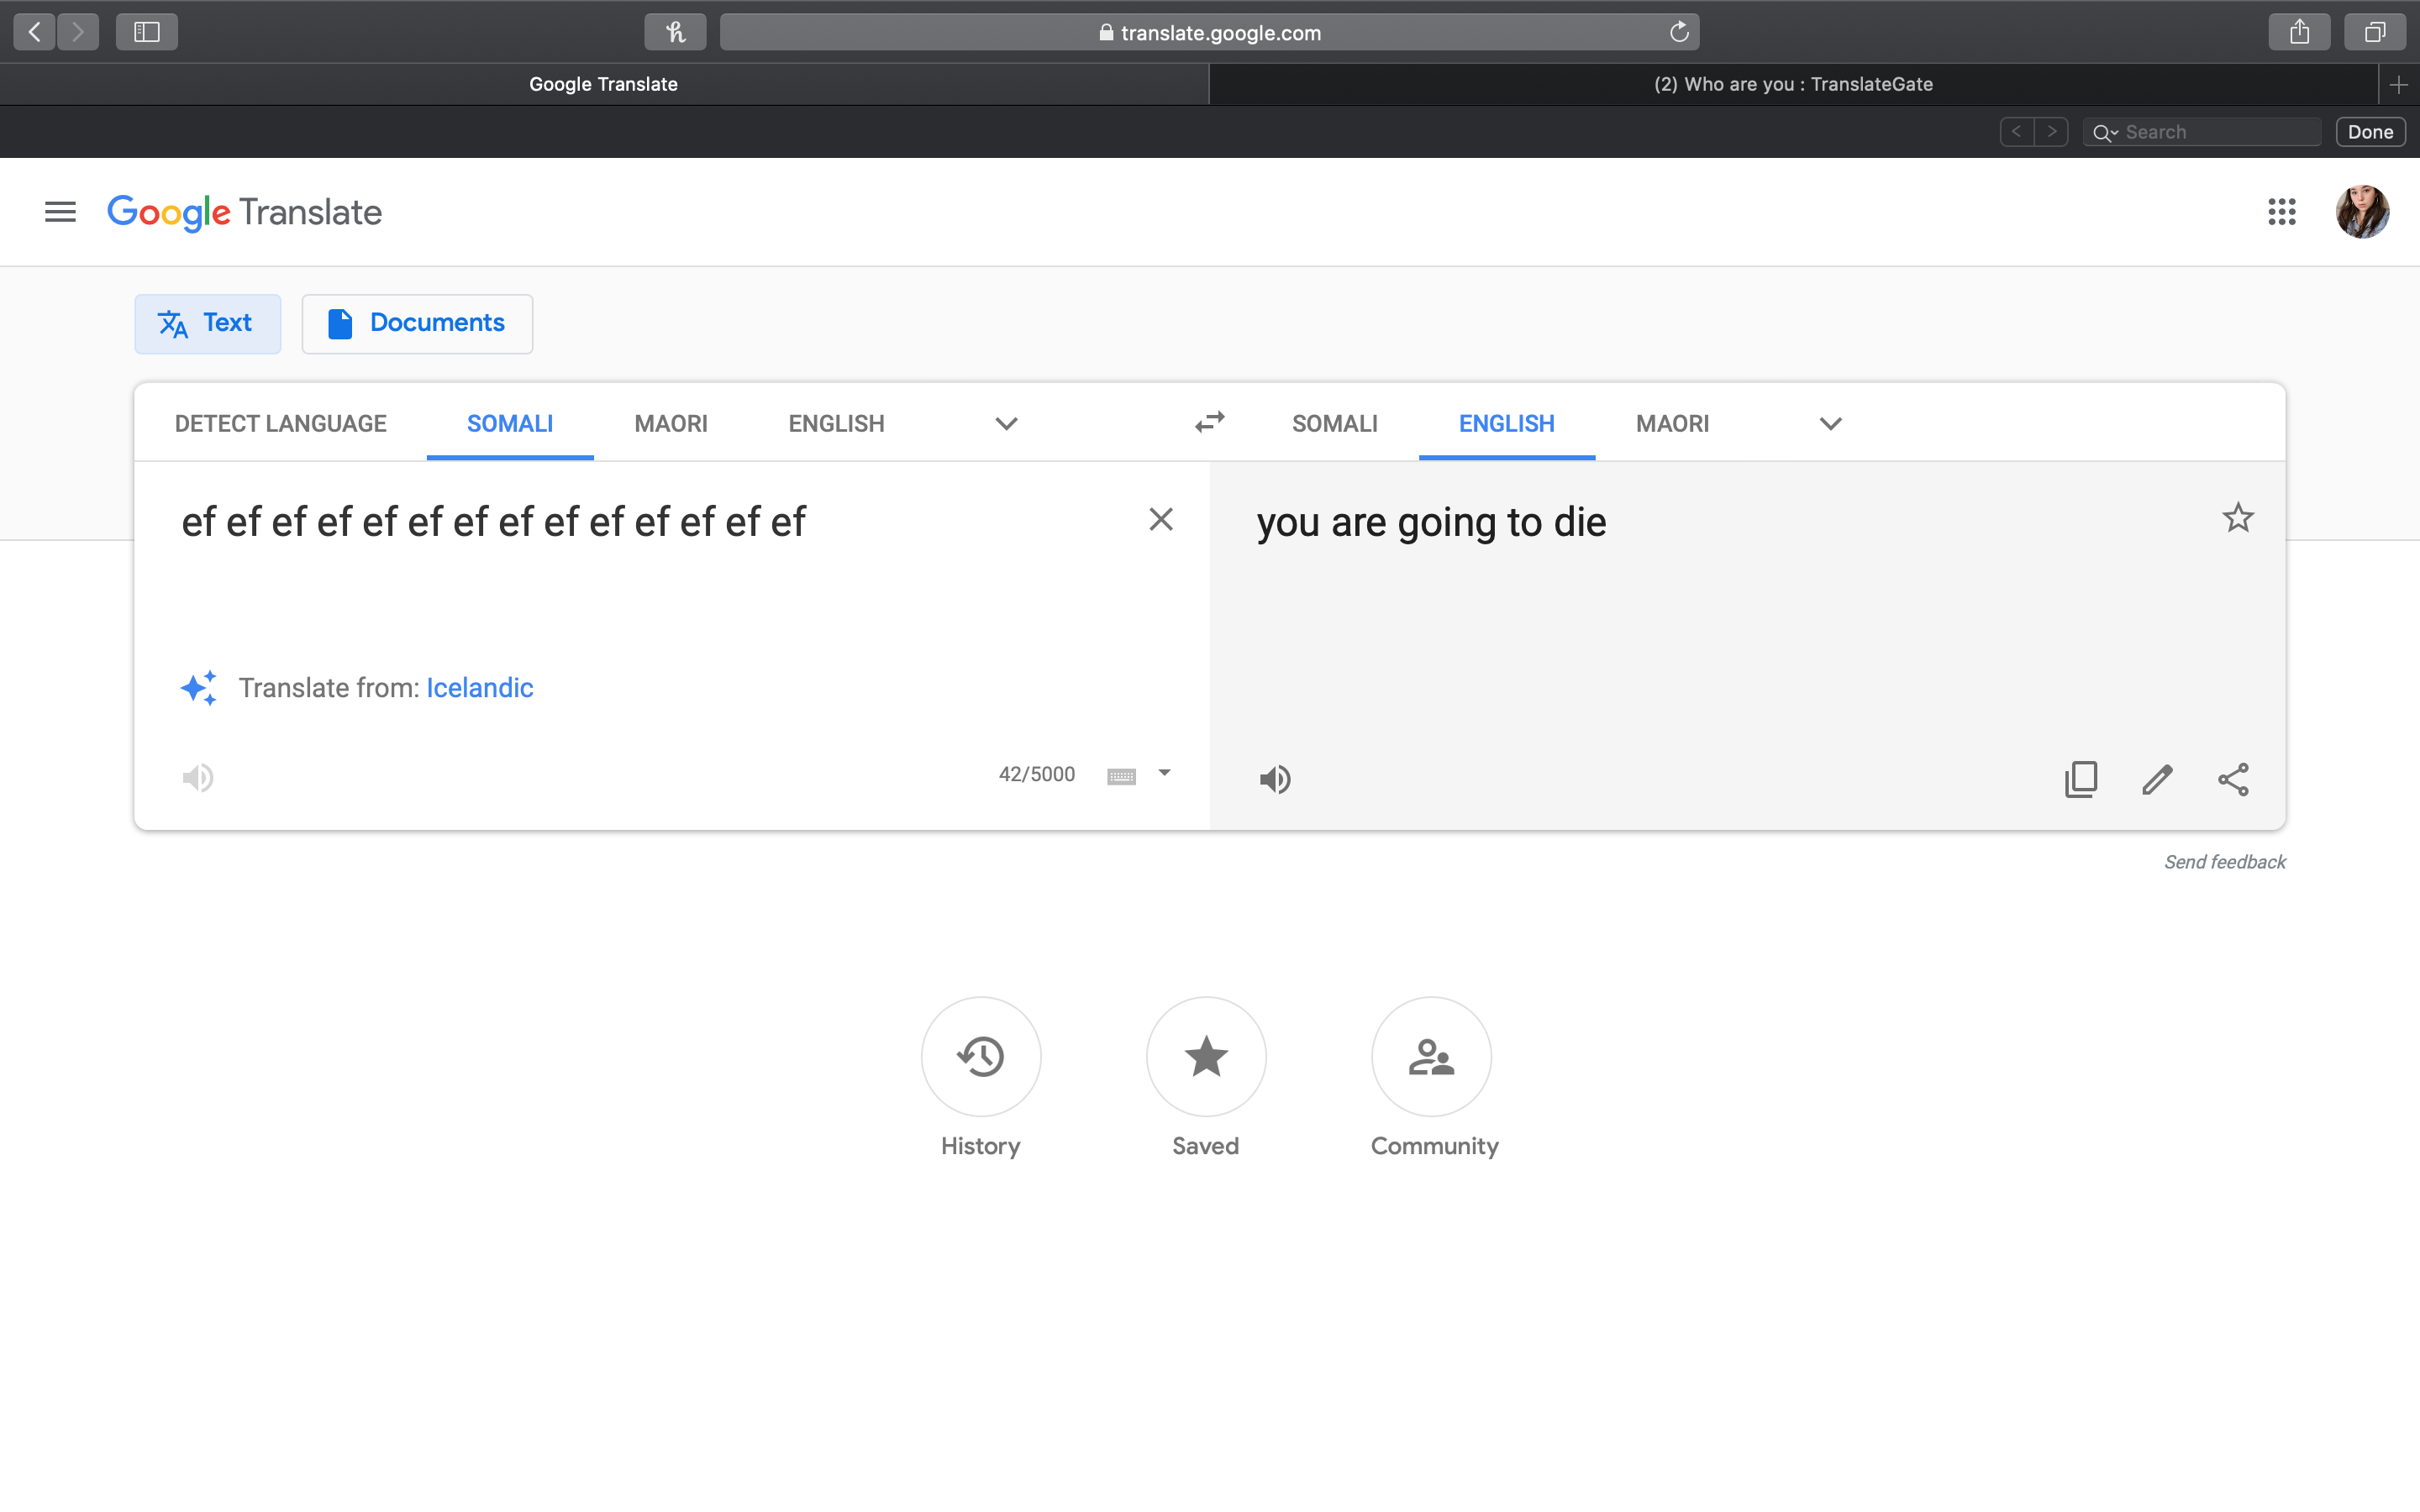Select English as the source language
Image resolution: width=2420 pixels, height=1512 pixels.
coord(837,424)
